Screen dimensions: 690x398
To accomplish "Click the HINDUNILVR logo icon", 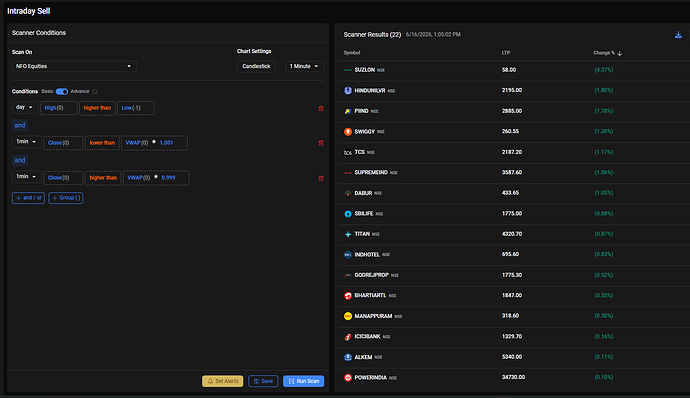I will tap(348, 90).
